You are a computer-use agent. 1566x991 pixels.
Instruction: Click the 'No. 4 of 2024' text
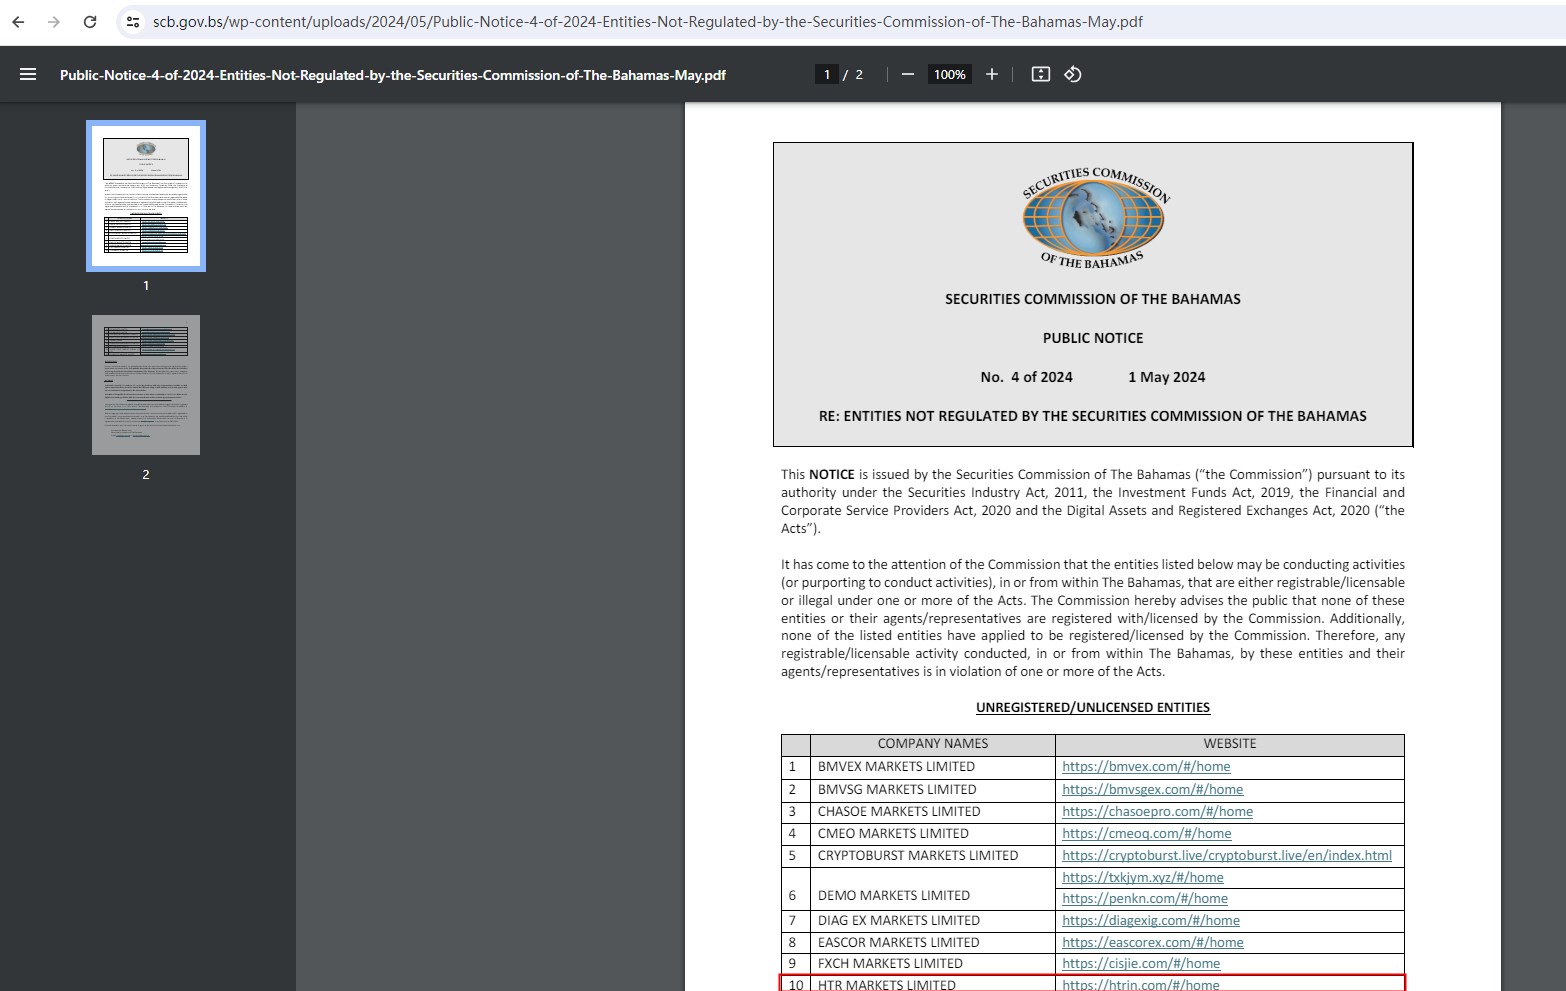point(1026,377)
